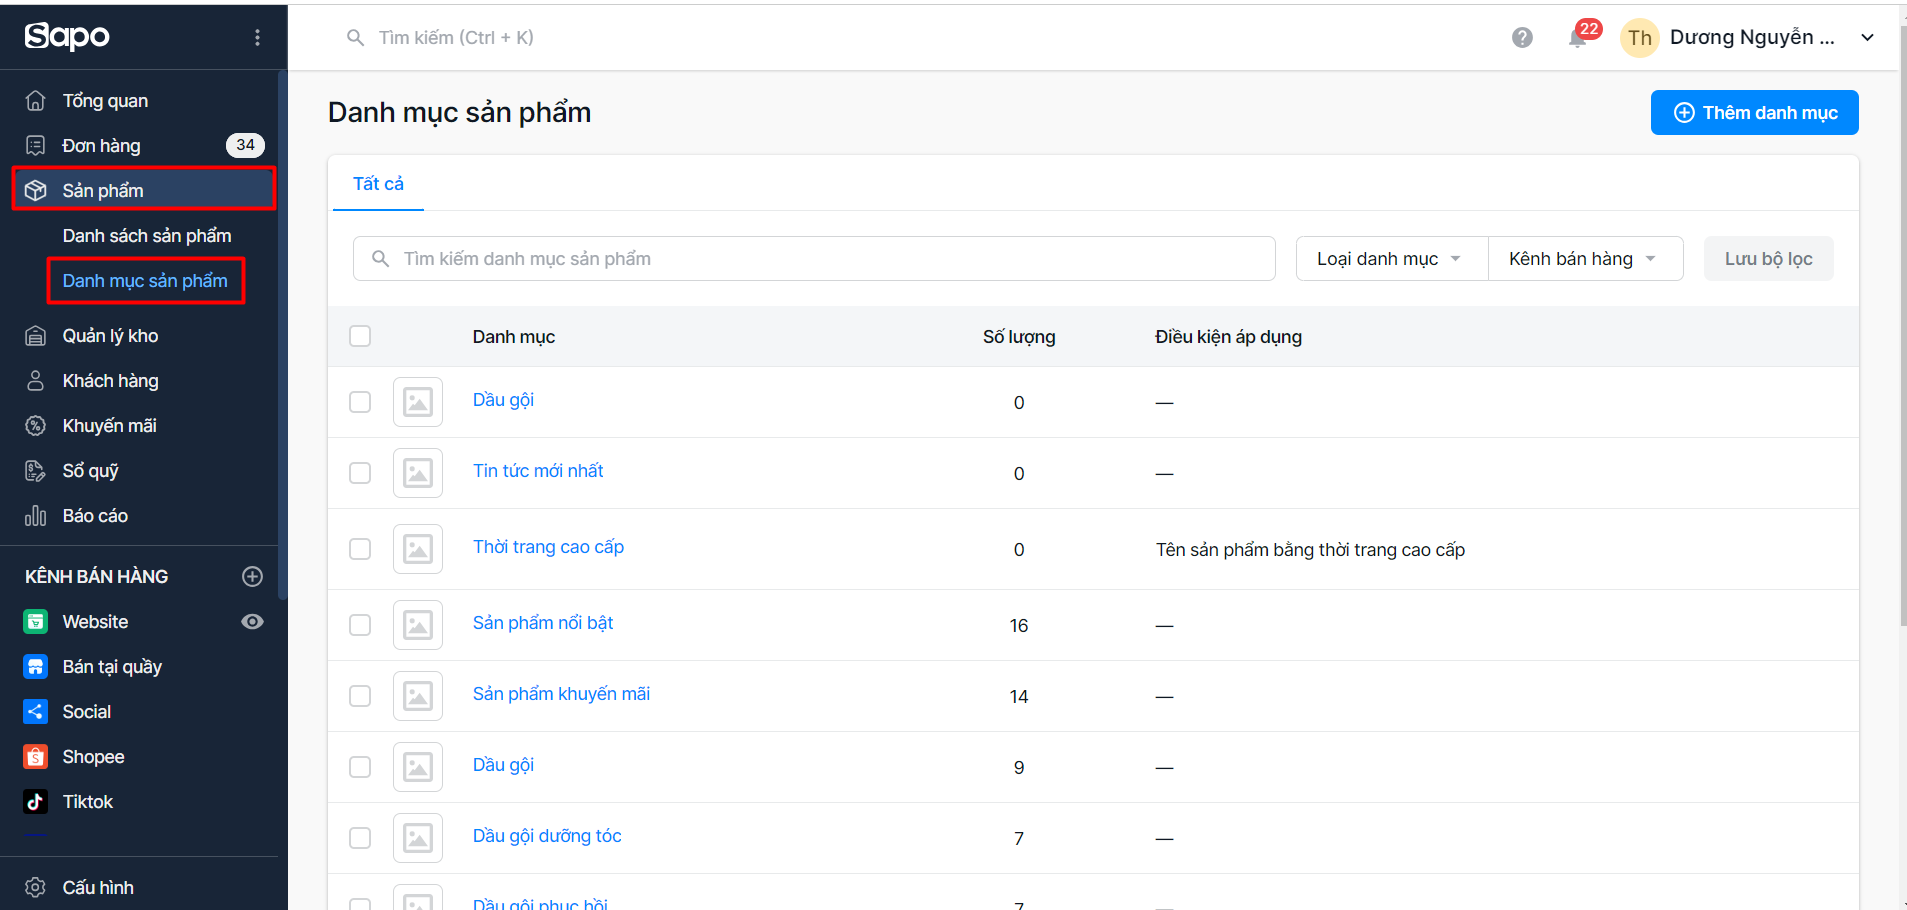This screenshot has height=910, width=1907.
Task: Toggle Website channel visibility eye
Action: 252,622
